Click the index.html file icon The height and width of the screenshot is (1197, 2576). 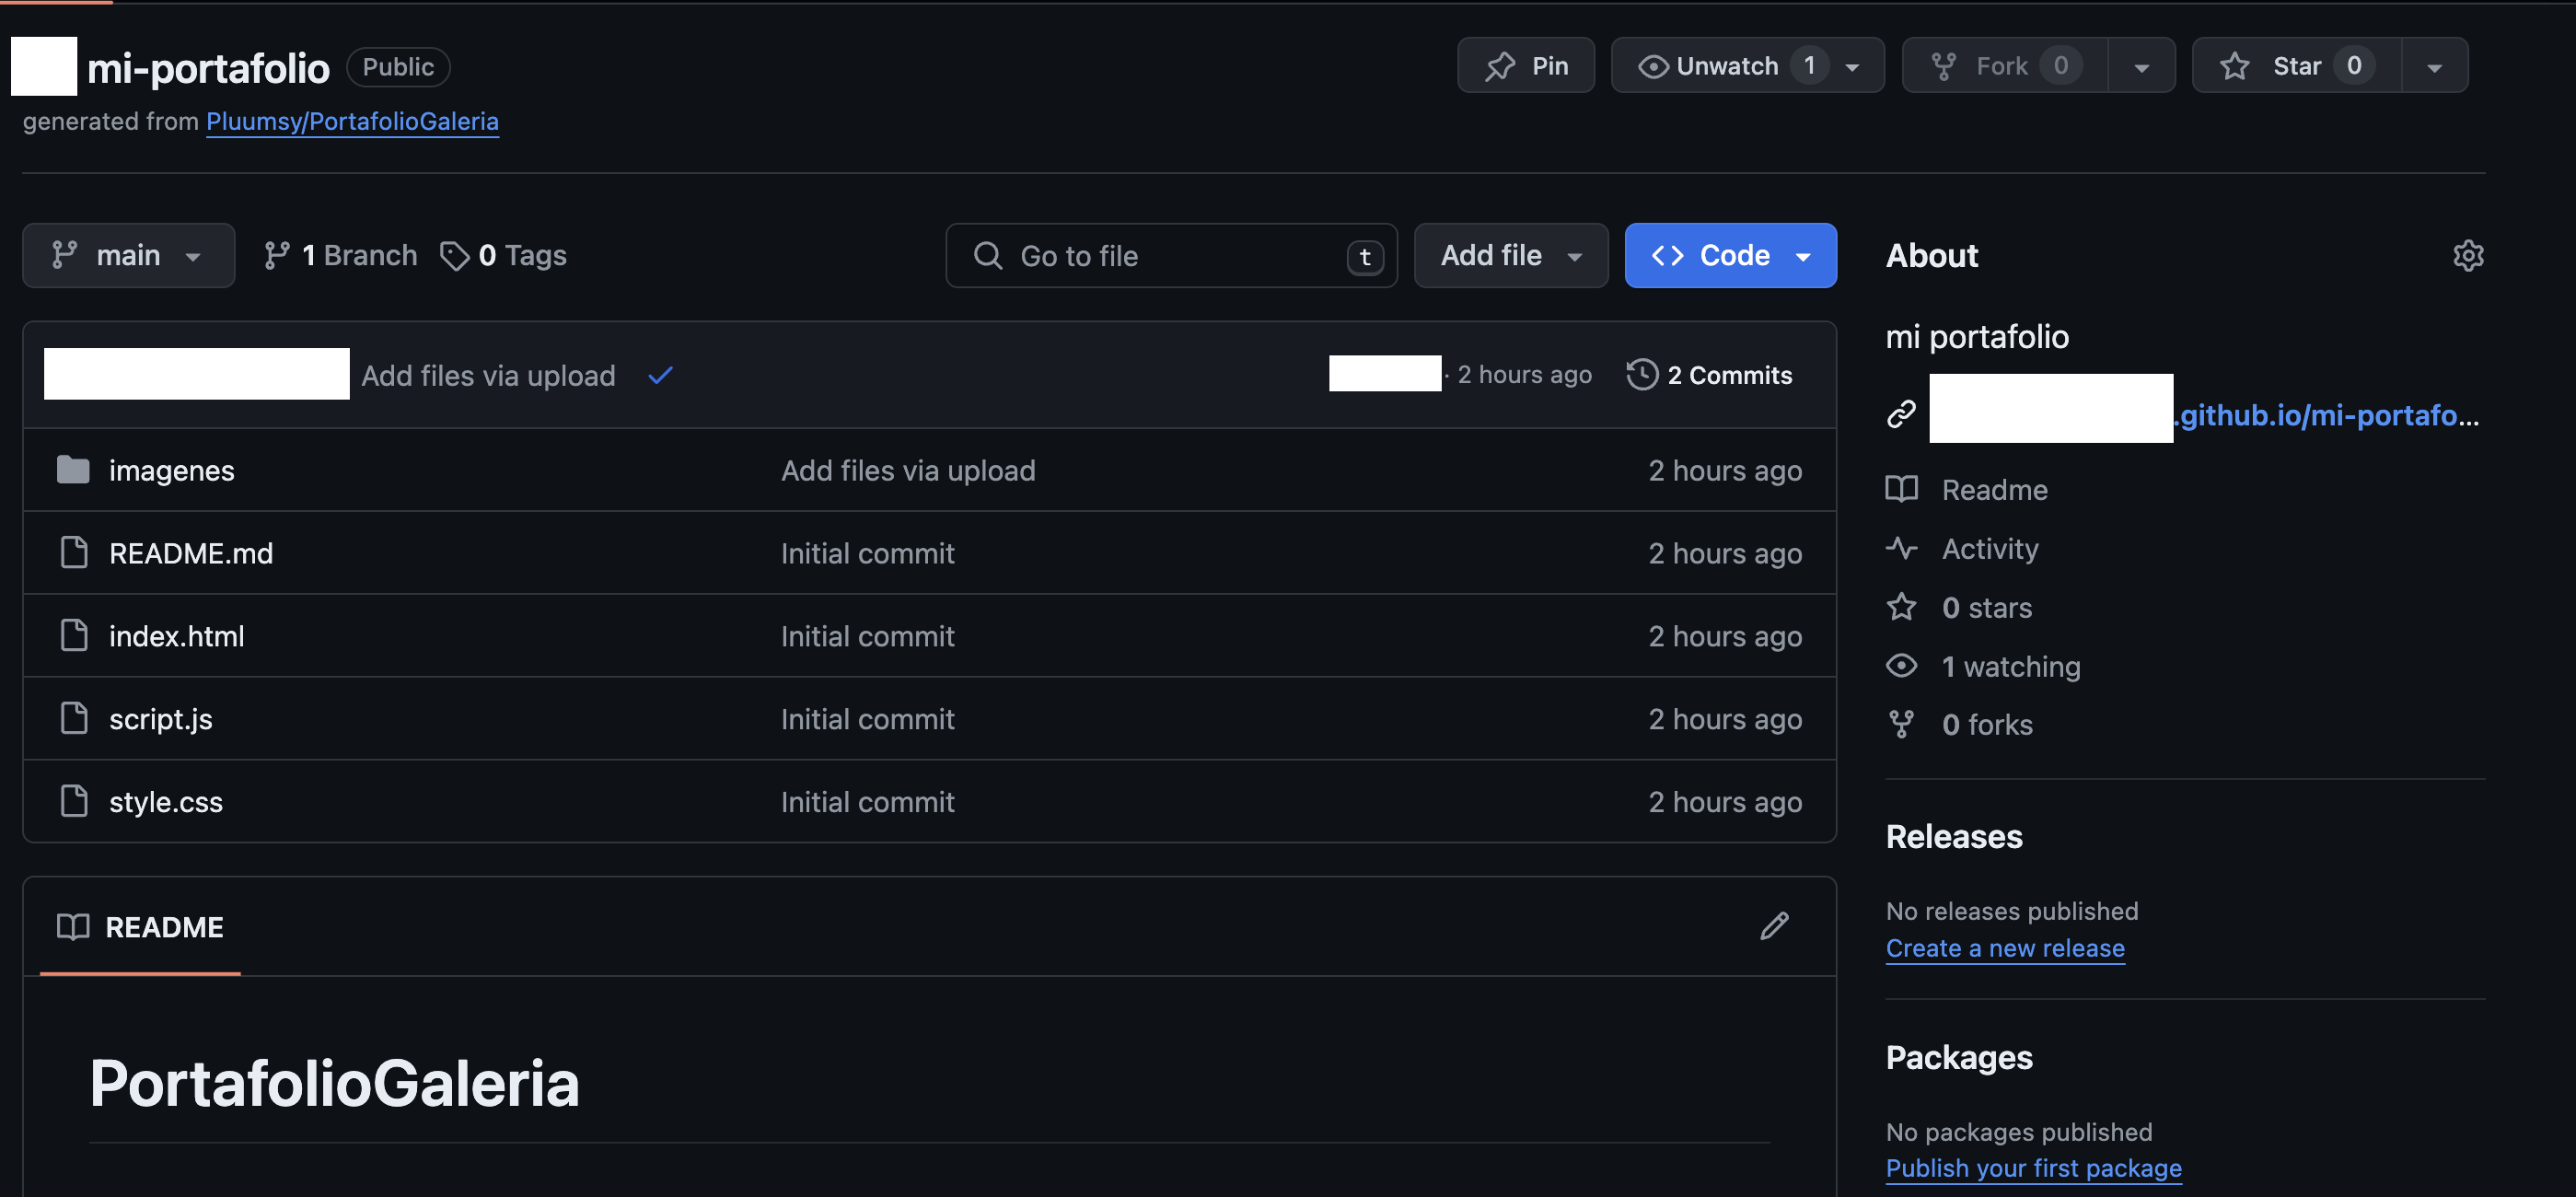pos(74,635)
